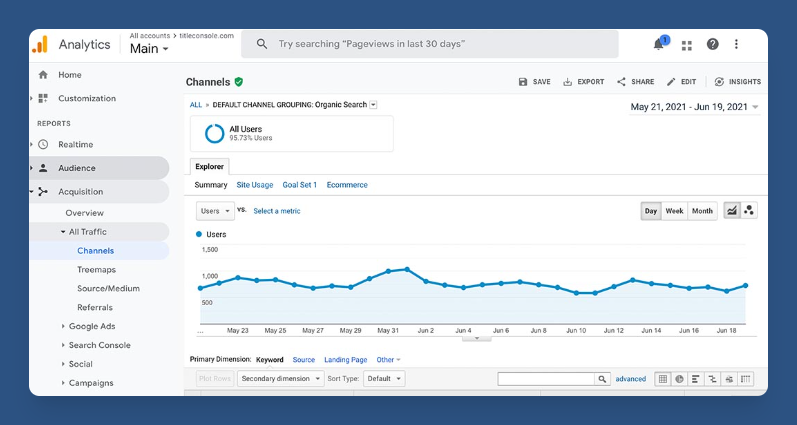Click the Plot Rows button
The height and width of the screenshot is (425, 797).
pos(215,379)
